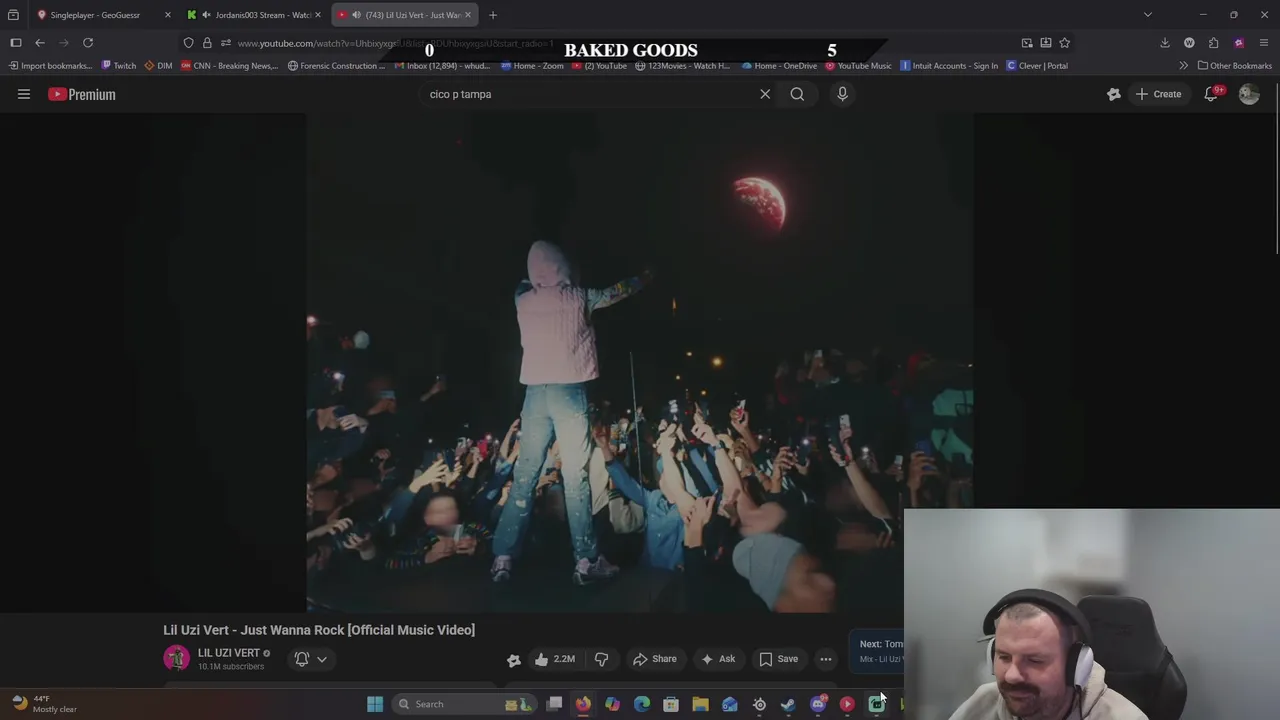Reload the current page
The height and width of the screenshot is (720, 1280).
pyautogui.click(x=88, y=43)
